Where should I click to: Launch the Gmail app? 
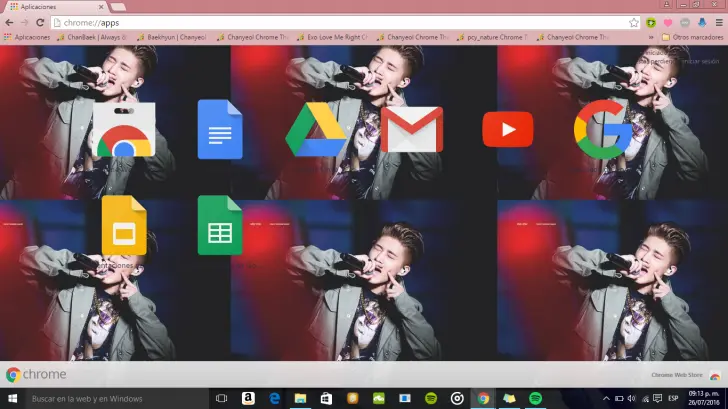pos(411,129)
